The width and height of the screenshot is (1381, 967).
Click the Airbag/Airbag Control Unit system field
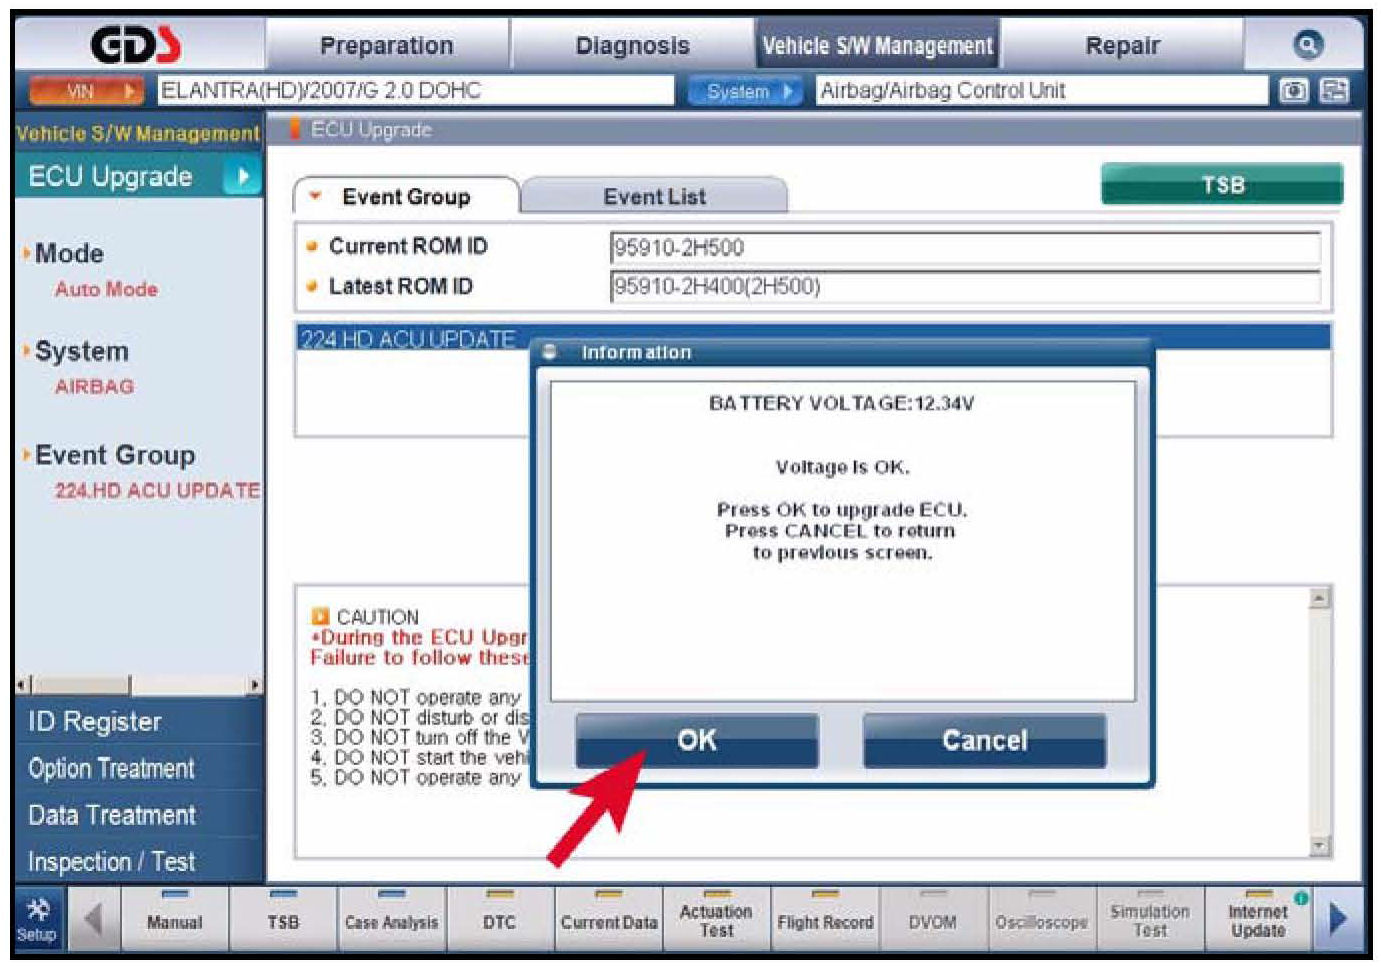(x=1041, y=91)
